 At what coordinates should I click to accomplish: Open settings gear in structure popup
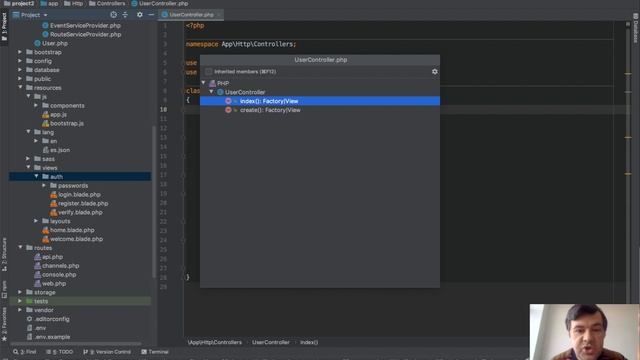(435, 71)
